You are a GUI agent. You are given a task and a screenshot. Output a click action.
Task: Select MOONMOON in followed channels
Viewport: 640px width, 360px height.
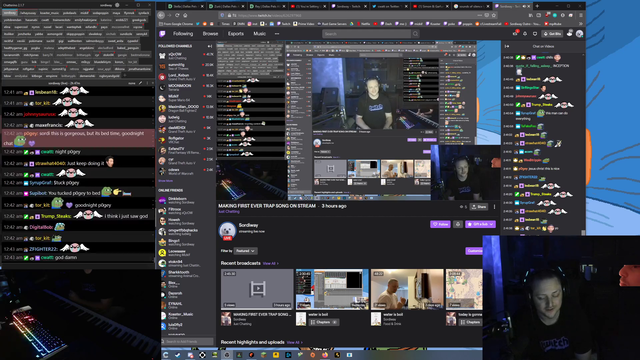(x=187, y=87)
